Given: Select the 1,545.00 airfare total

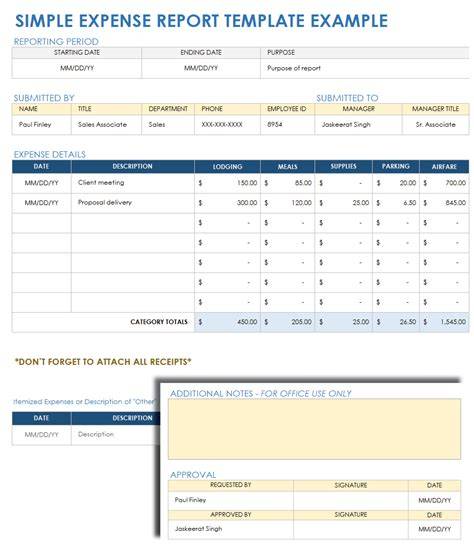Looking at the screenshot, I should click(444, 322).
